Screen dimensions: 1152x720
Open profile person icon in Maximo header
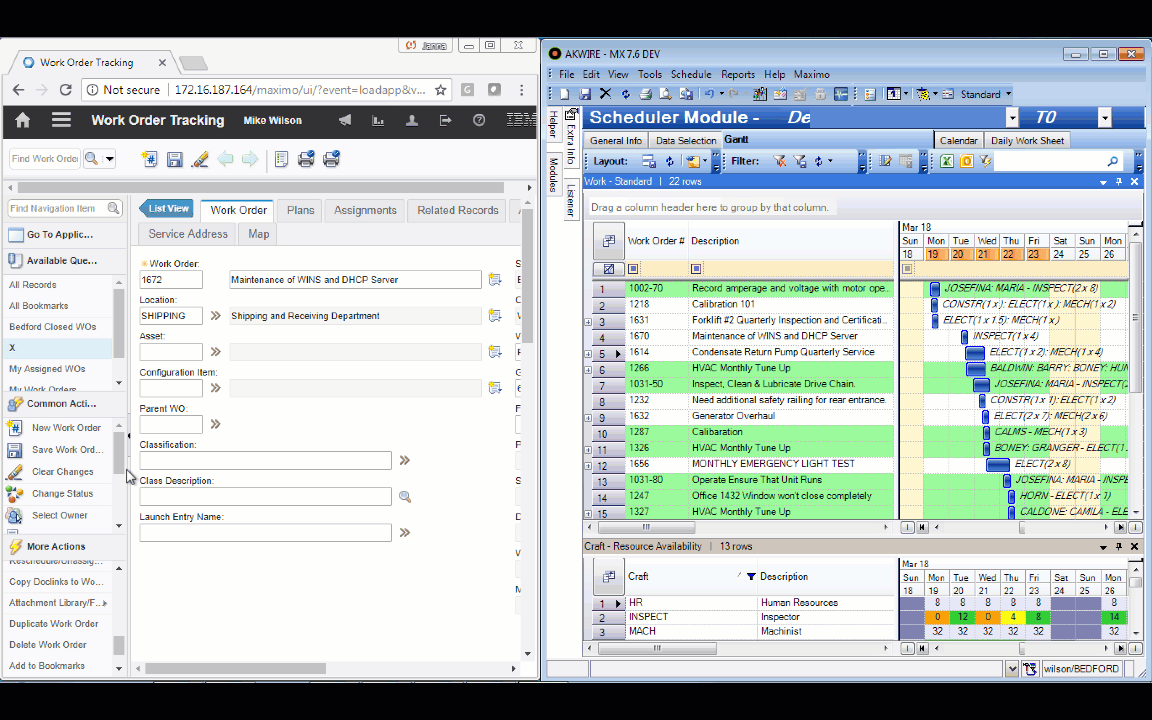411,120
